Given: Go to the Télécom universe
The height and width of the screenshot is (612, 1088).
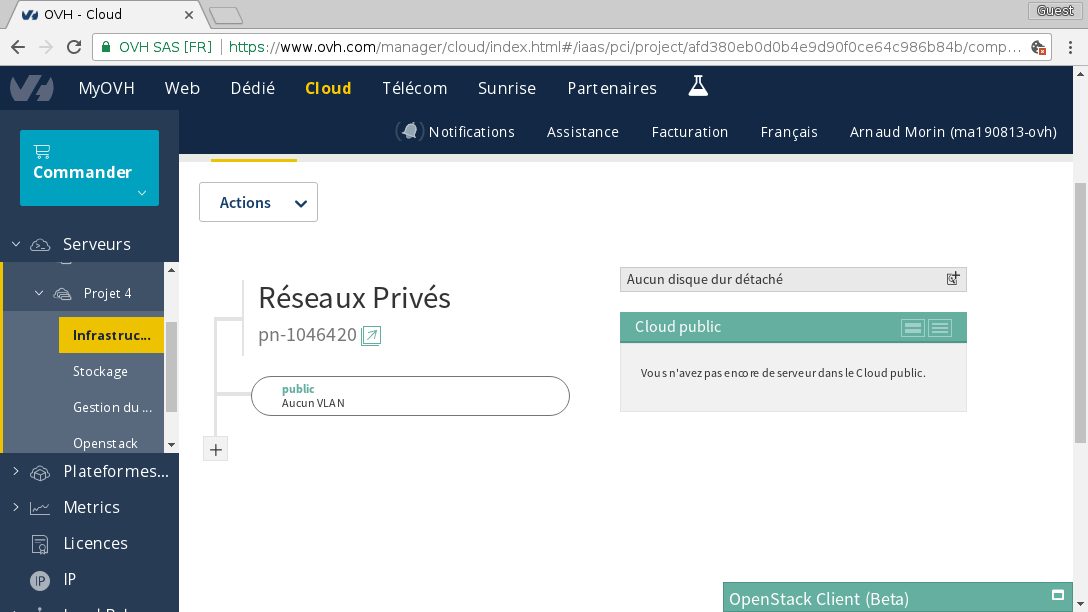Looking at the screenshot, I should 414,88.
